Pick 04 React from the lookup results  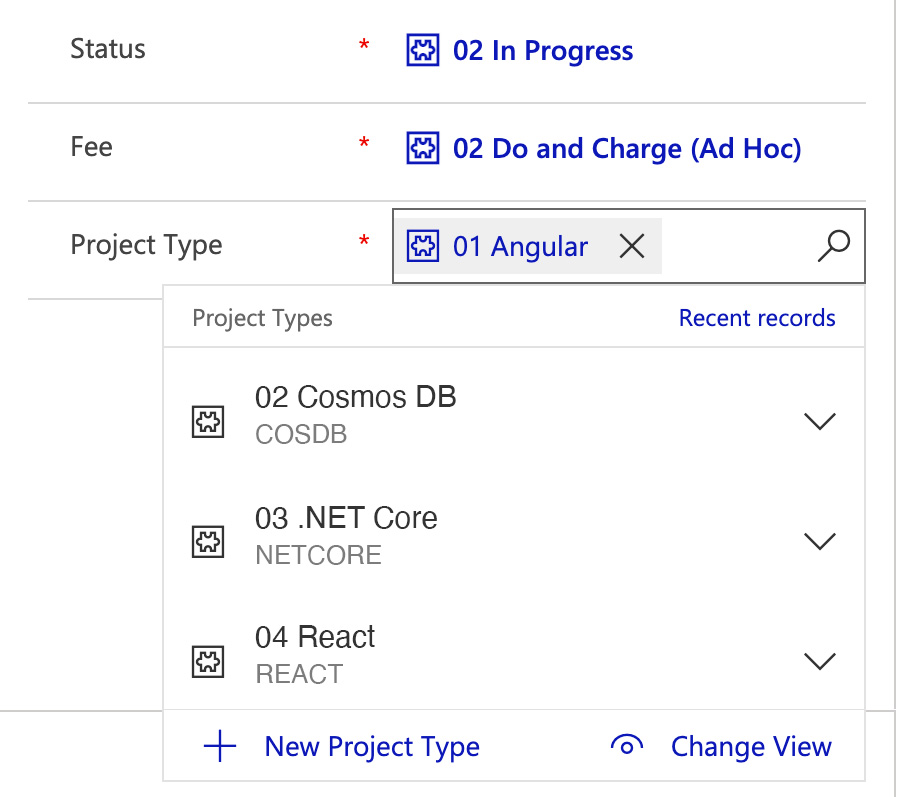[315, 637]
